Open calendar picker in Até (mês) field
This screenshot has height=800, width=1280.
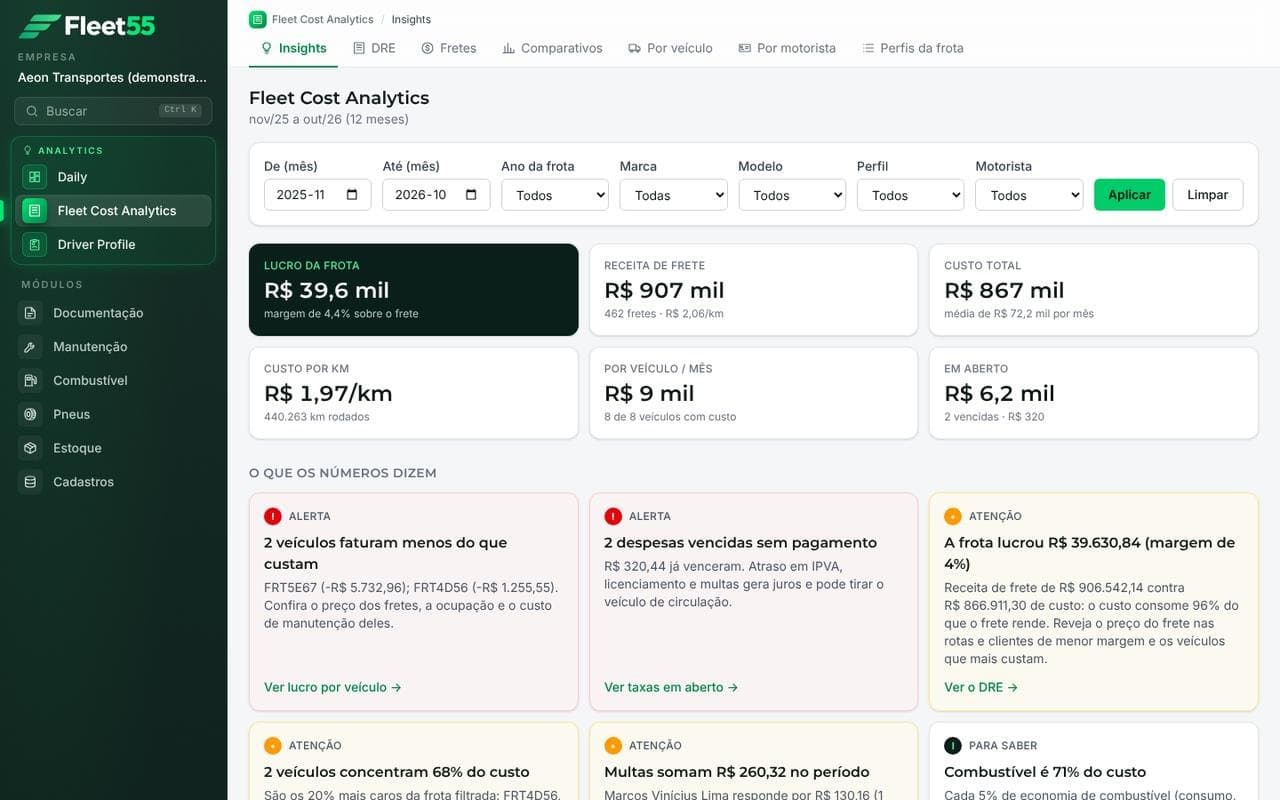[x=471, y=195]
